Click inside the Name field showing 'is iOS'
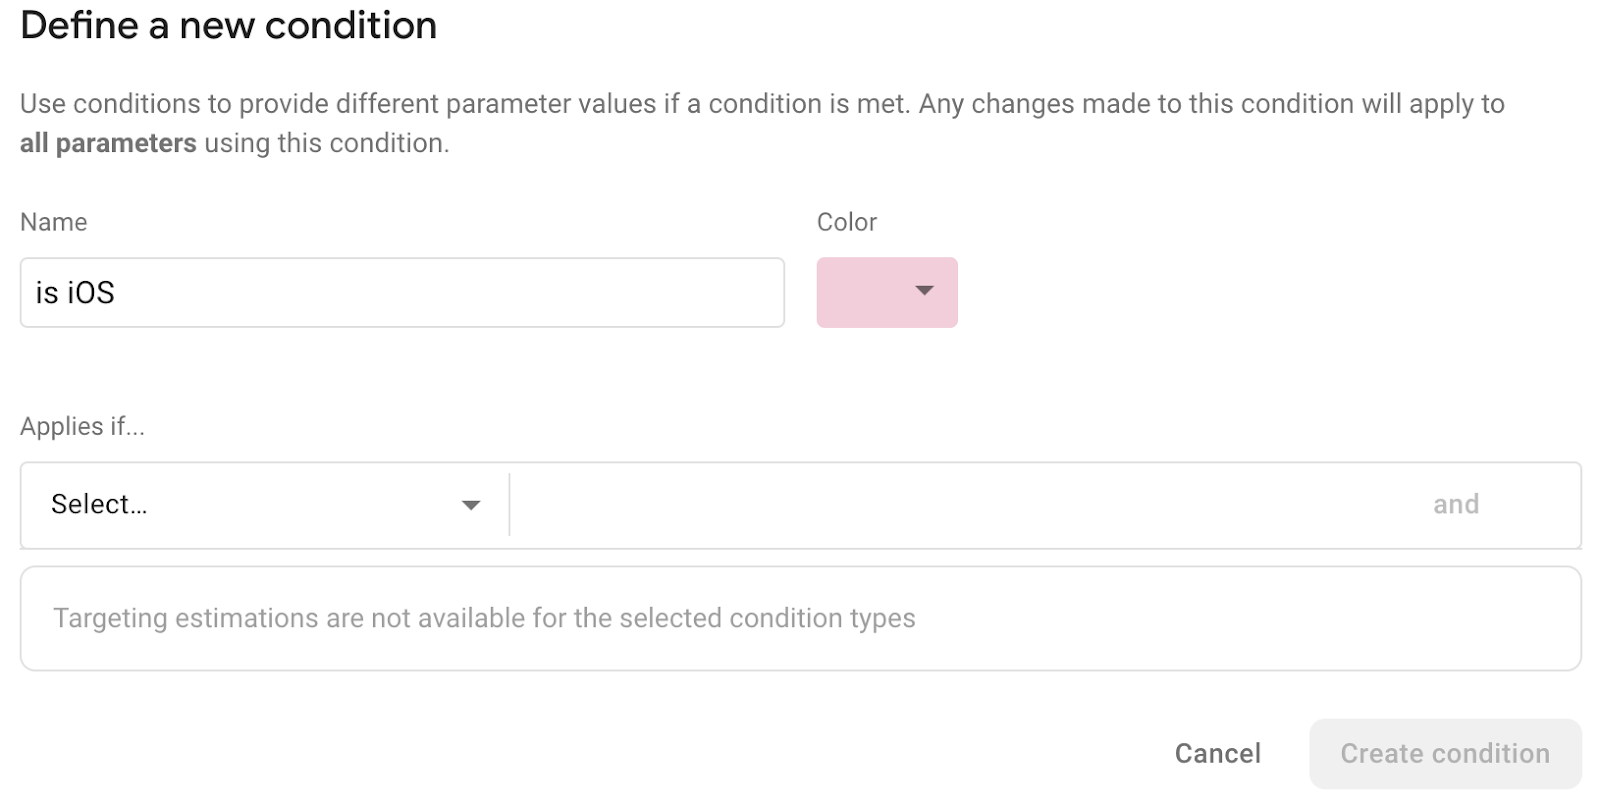The image size is (1600, 805). click(x=400, y=292)
